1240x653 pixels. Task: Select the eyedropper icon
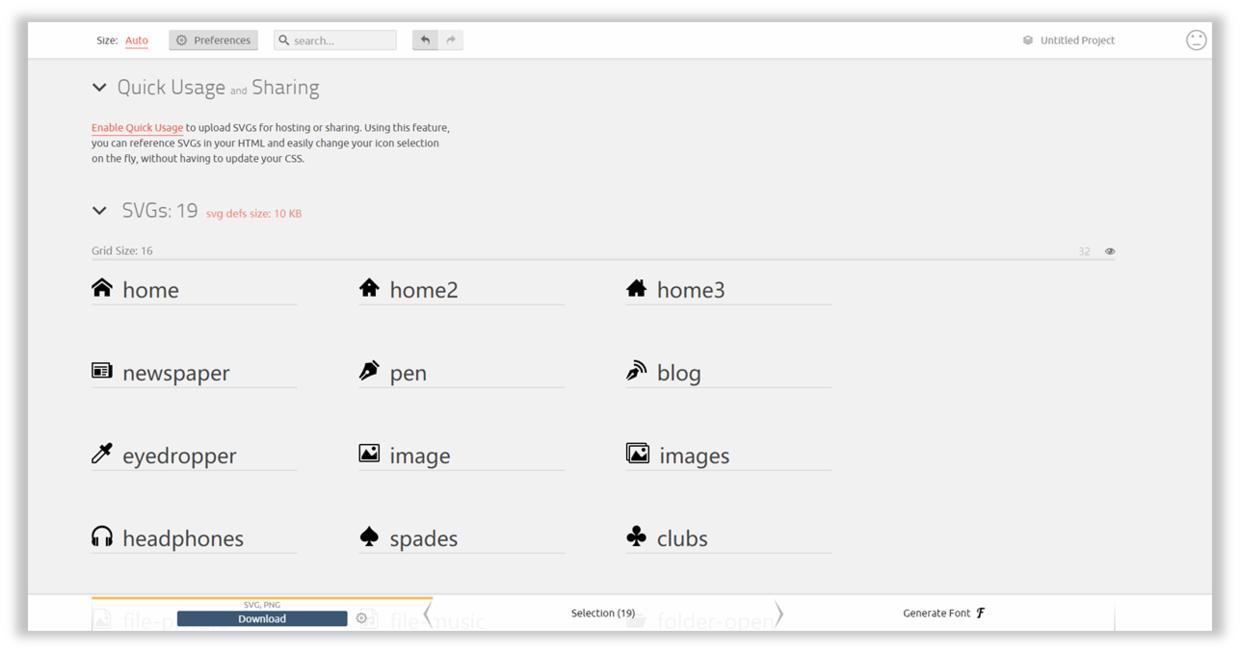pyautogui.click(x=102, y=454)
